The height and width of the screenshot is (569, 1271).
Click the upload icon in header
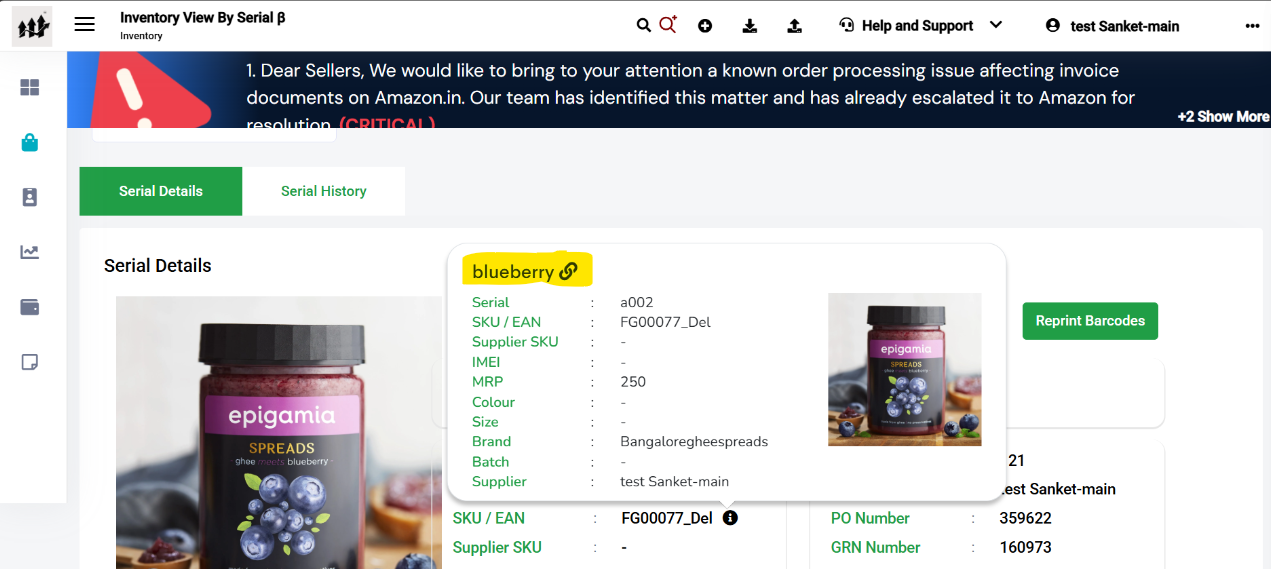[795, 26]
